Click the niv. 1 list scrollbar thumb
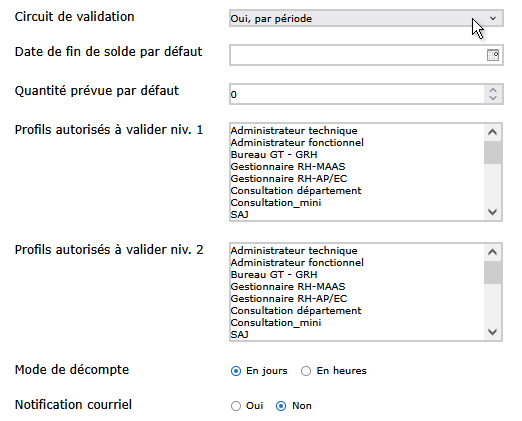Image resolution: width=522 pixels, height=421 pixels. pos(493,153)
